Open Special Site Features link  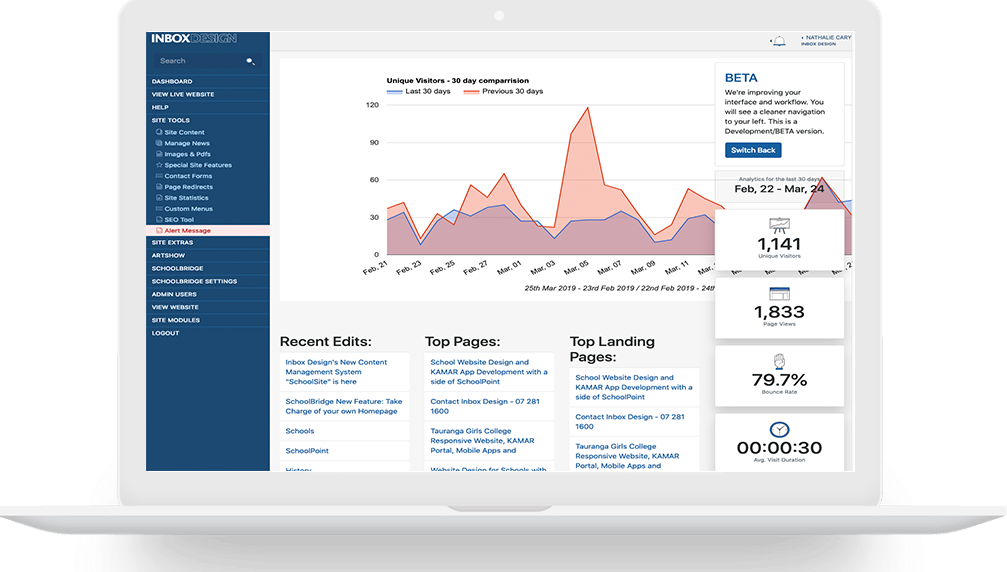point(198,165)
